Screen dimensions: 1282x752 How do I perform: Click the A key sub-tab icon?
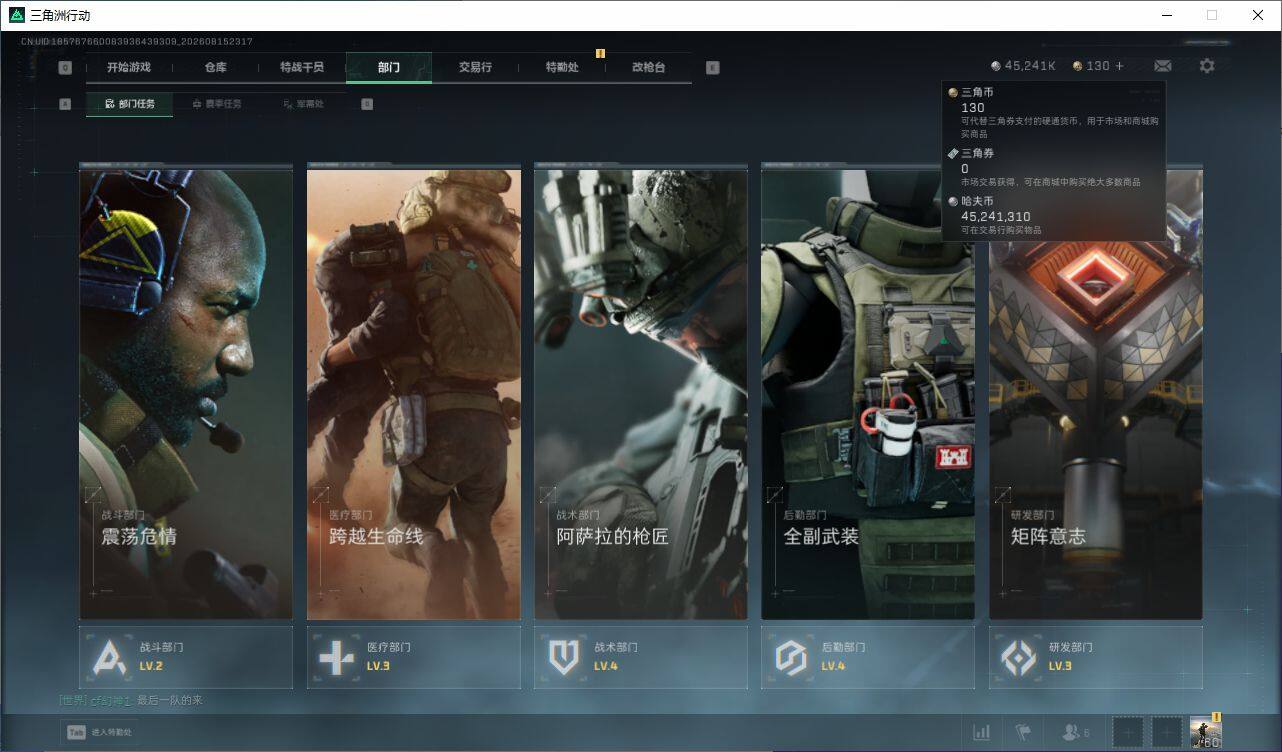[65, 104]
